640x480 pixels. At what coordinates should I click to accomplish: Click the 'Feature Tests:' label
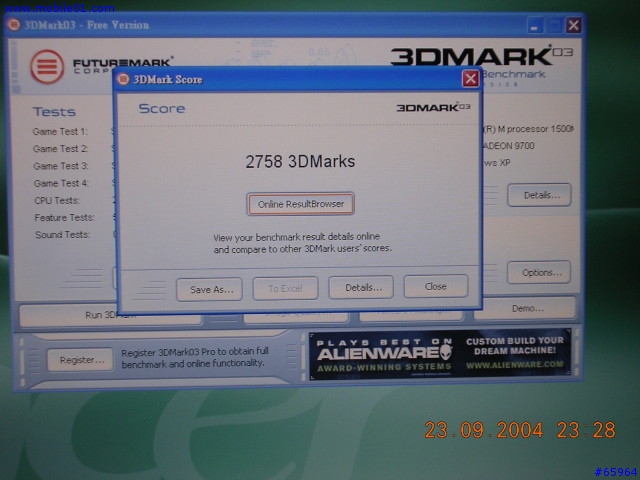coord(64,218)
